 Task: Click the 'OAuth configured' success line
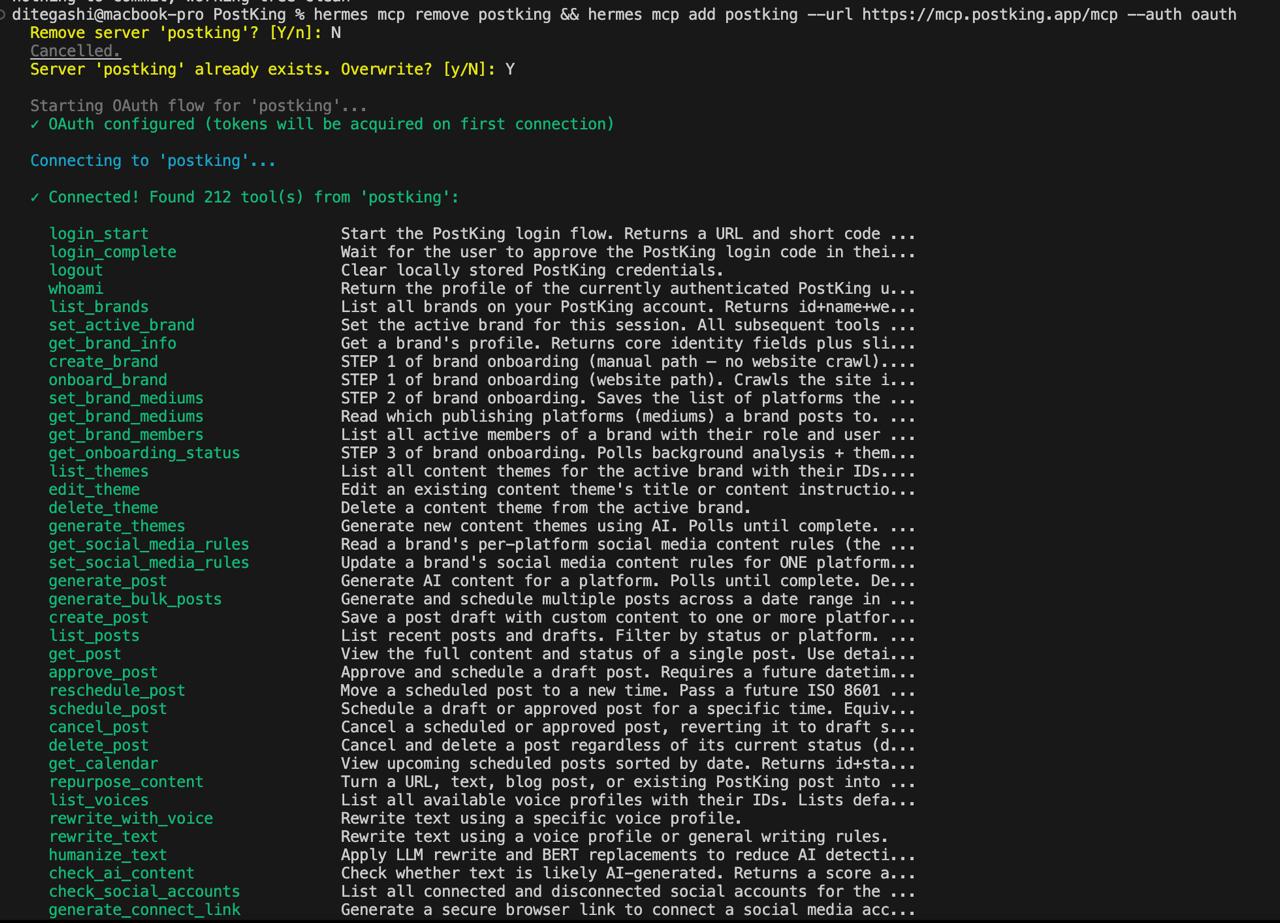coord(322,124)
